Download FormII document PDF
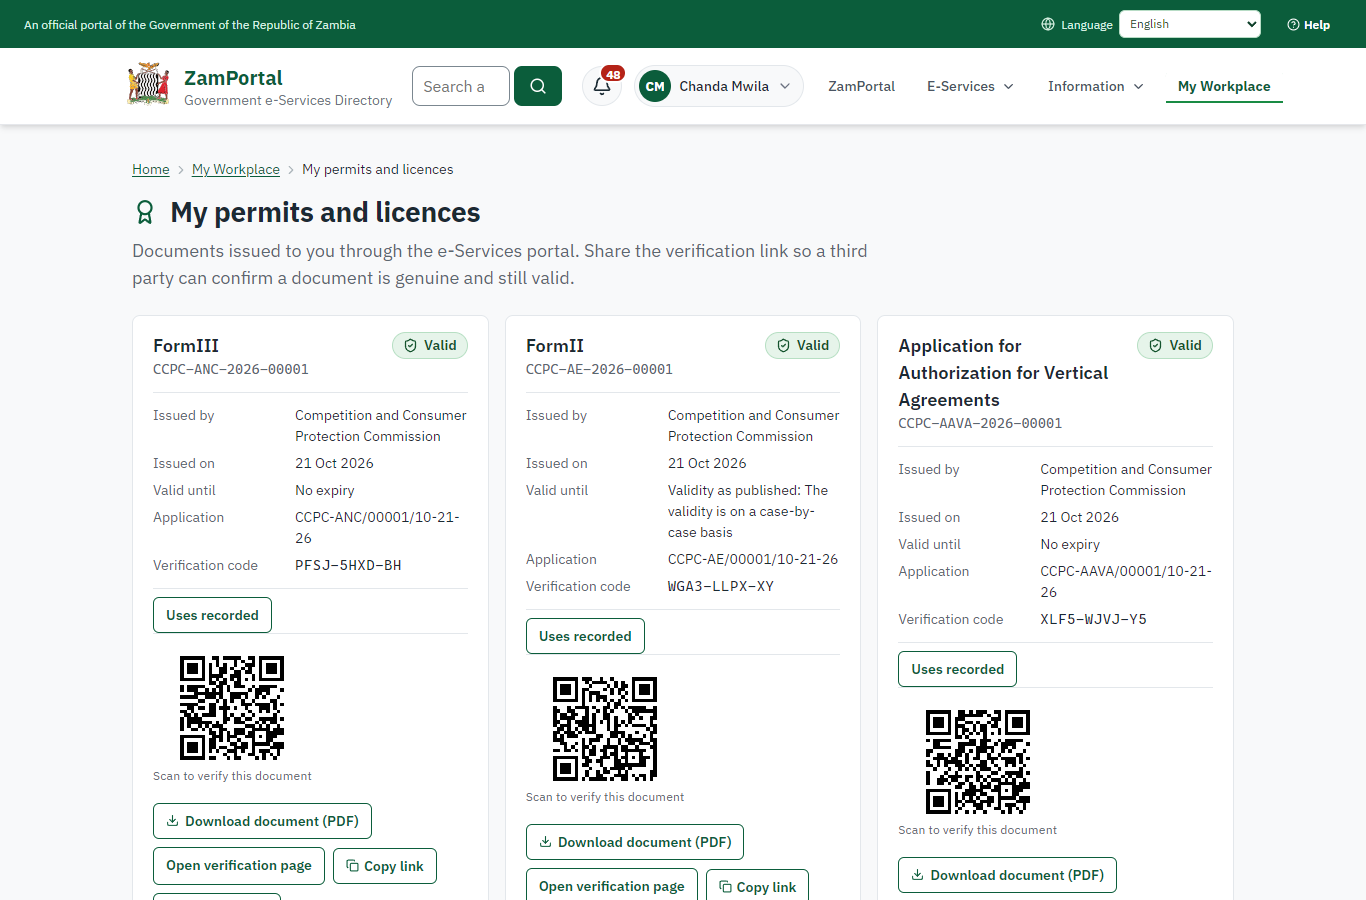The height and width of the screenshot is (900, 1366). (635, 842)
